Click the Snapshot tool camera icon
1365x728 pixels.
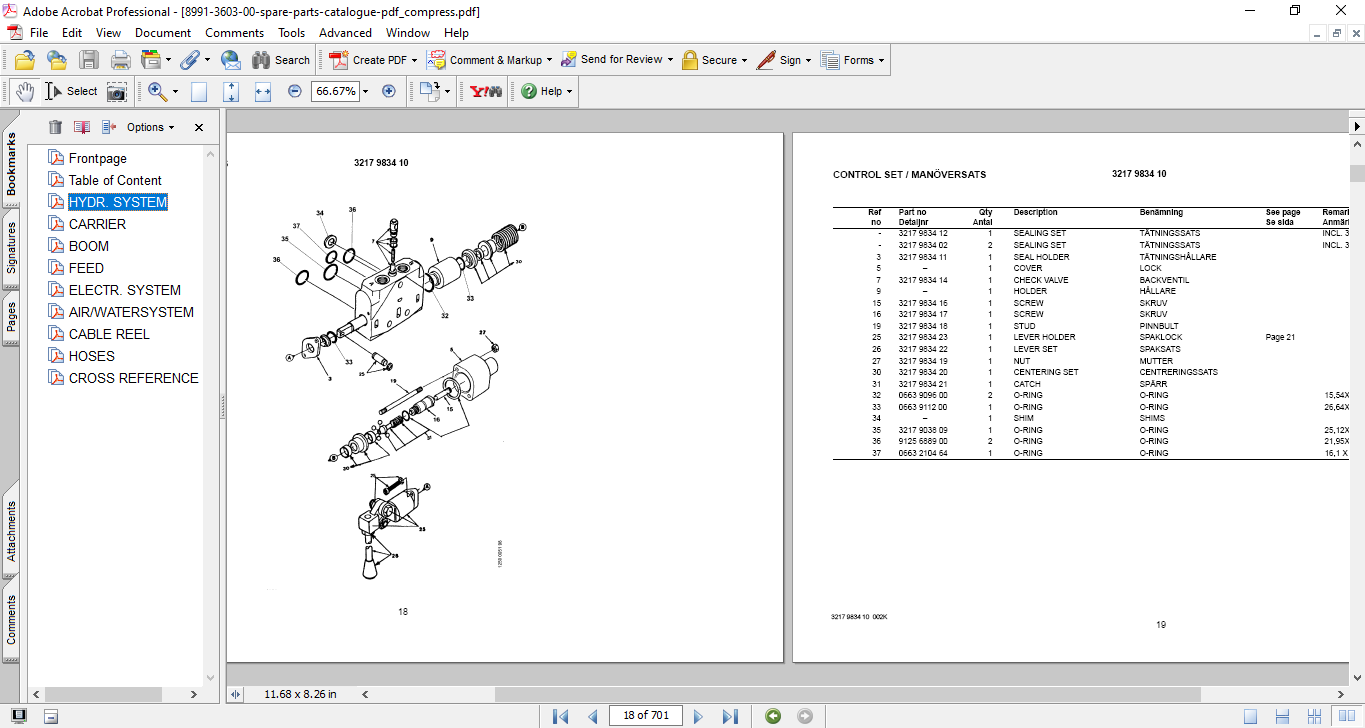pyautogui.click(x=117, y=91)
